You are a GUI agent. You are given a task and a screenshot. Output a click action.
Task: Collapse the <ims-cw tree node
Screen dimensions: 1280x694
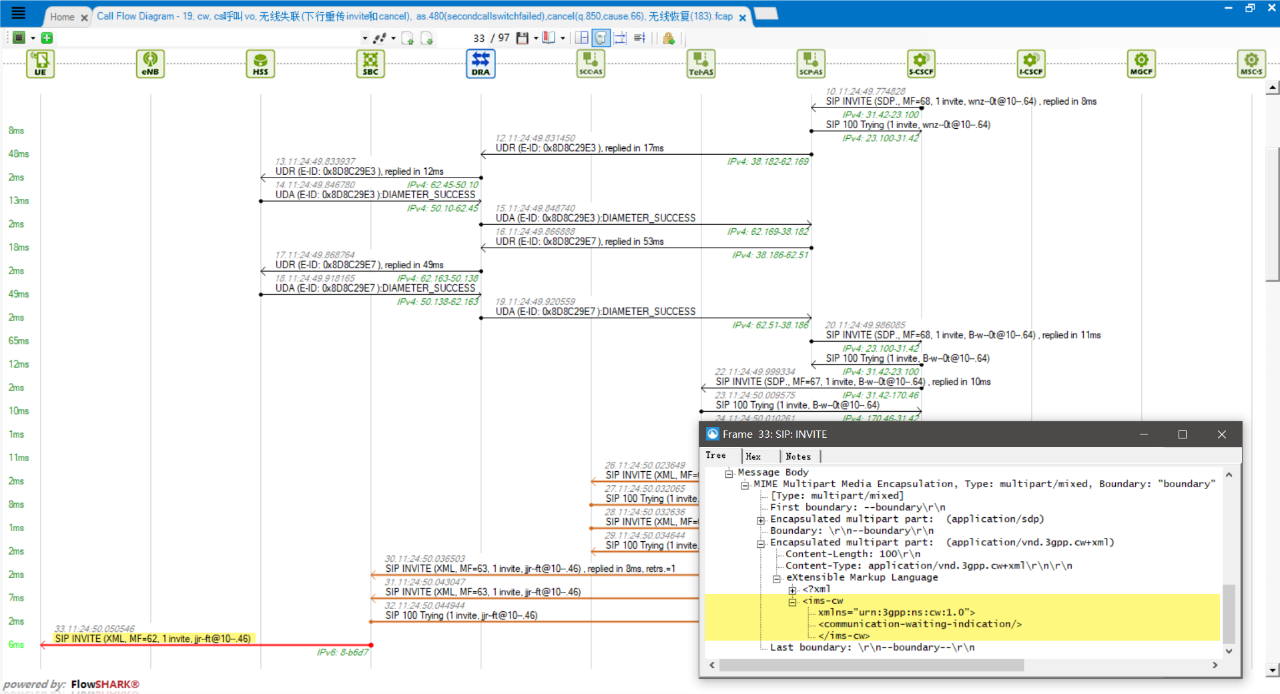(x=793, y=602)
